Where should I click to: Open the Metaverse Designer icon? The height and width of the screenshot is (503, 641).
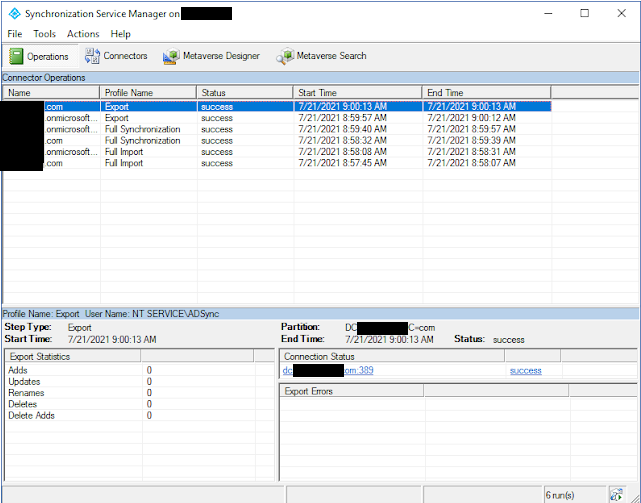[171, 56]
